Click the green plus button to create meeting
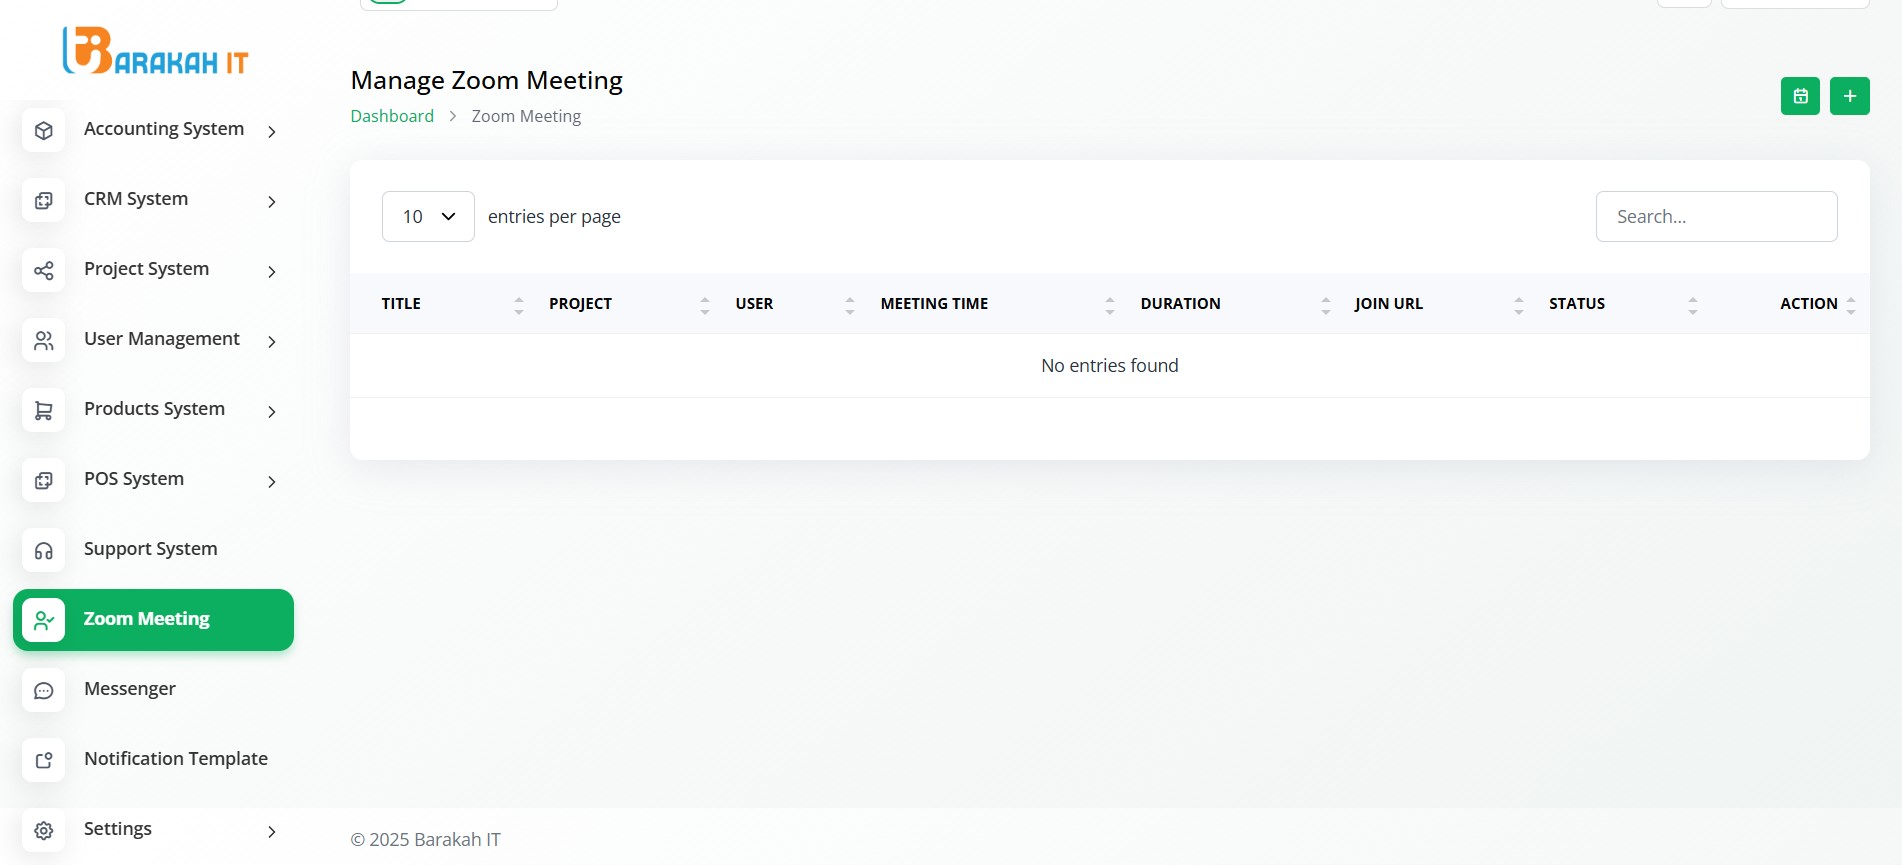This screenshot has height=865, width=1902. point(1849,96)
